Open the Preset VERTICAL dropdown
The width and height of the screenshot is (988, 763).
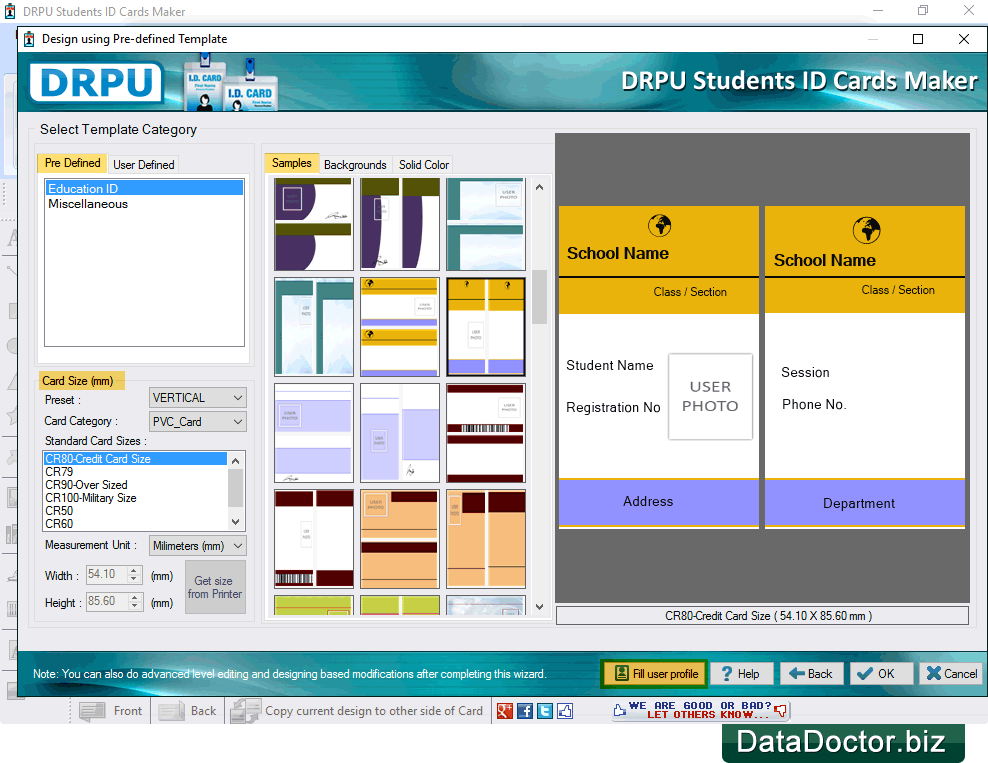(197, 398)
